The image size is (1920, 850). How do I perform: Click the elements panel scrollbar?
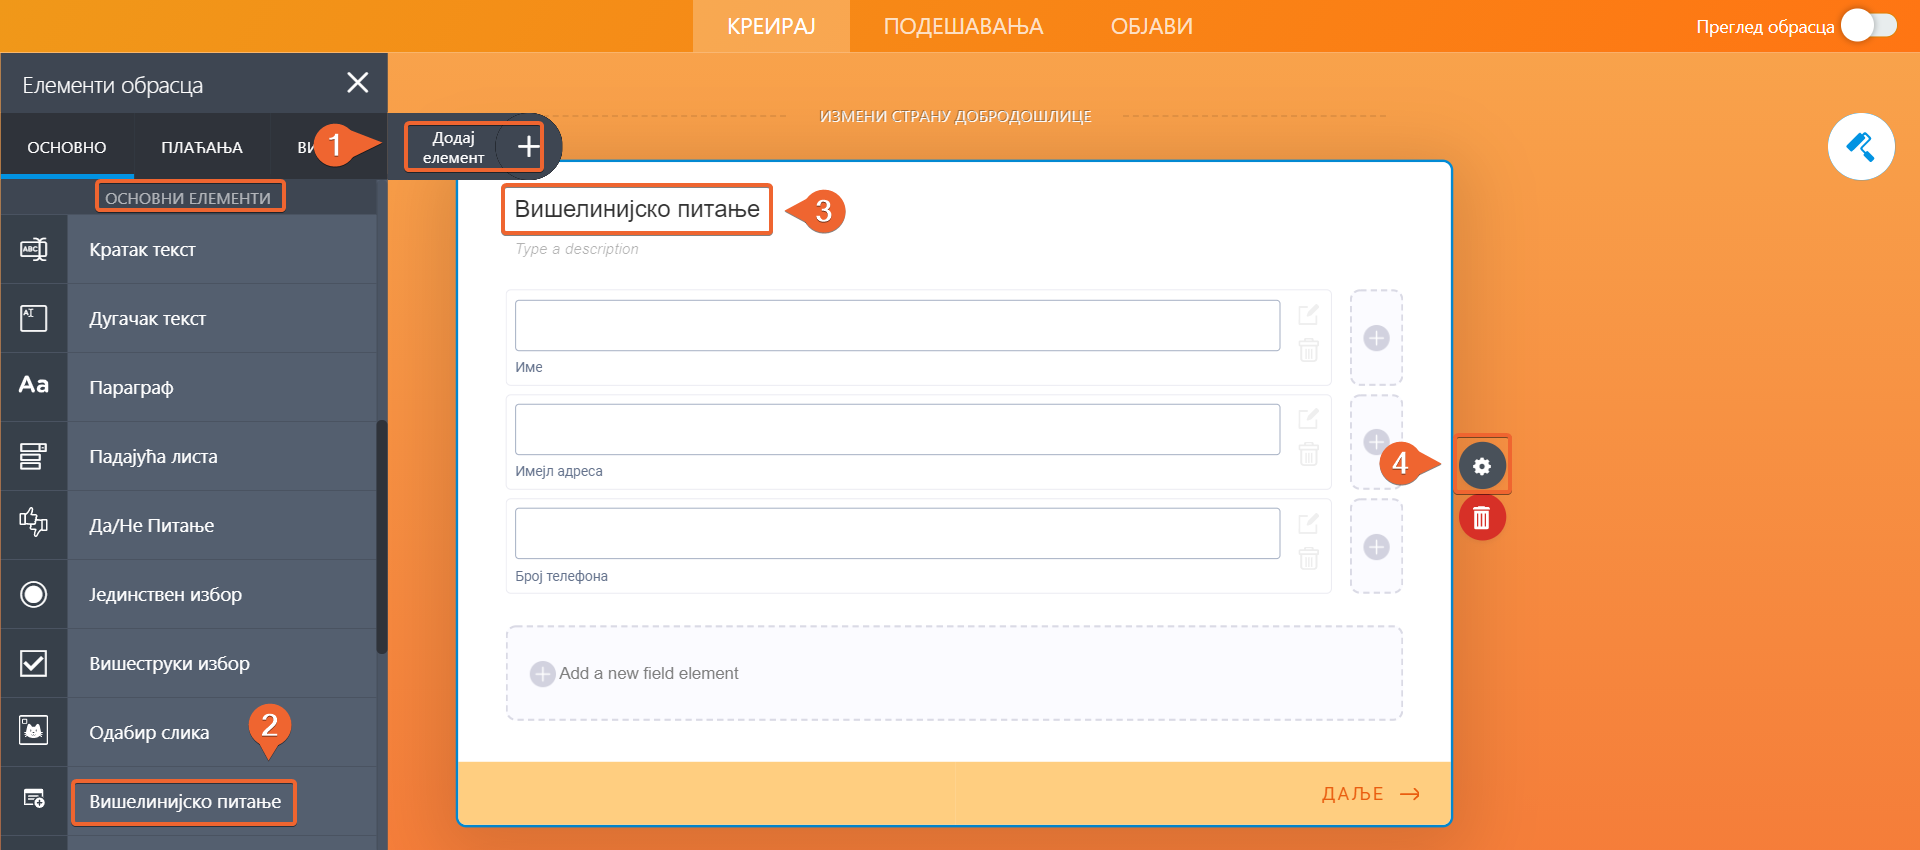[x=381, y=537]
